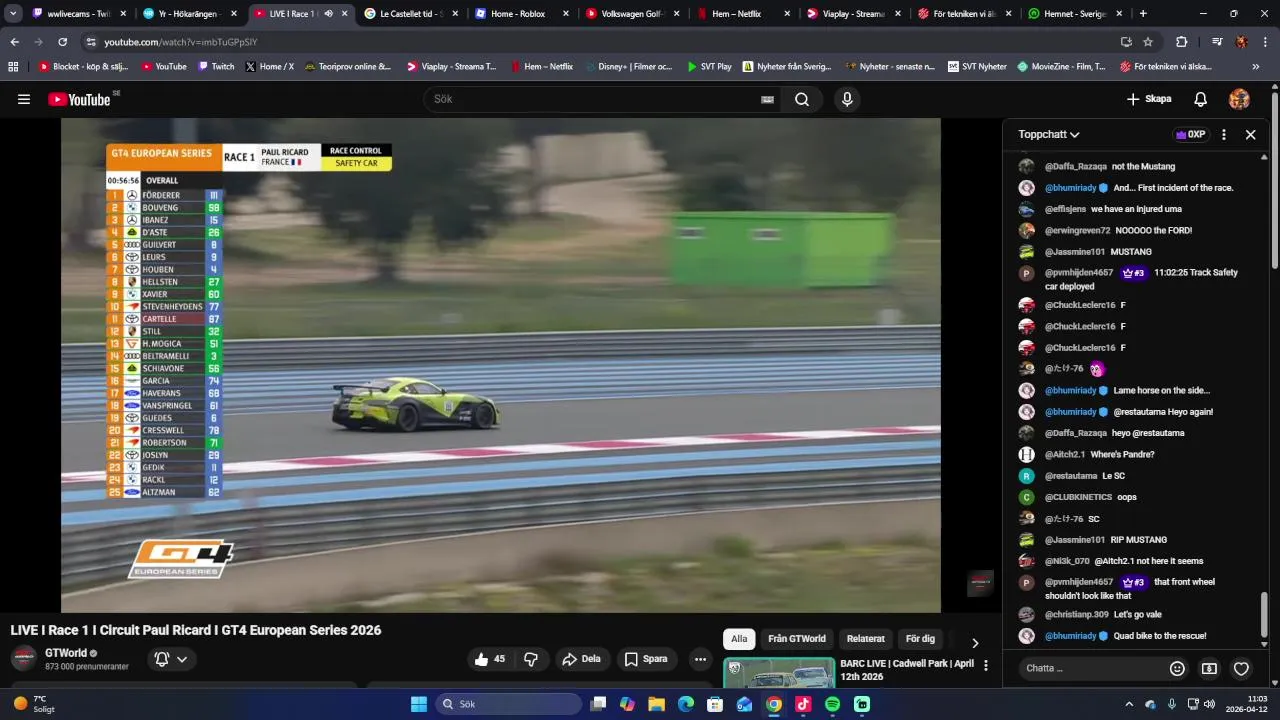
Task: Reload the page in Chrome
Action: point(62,42)
